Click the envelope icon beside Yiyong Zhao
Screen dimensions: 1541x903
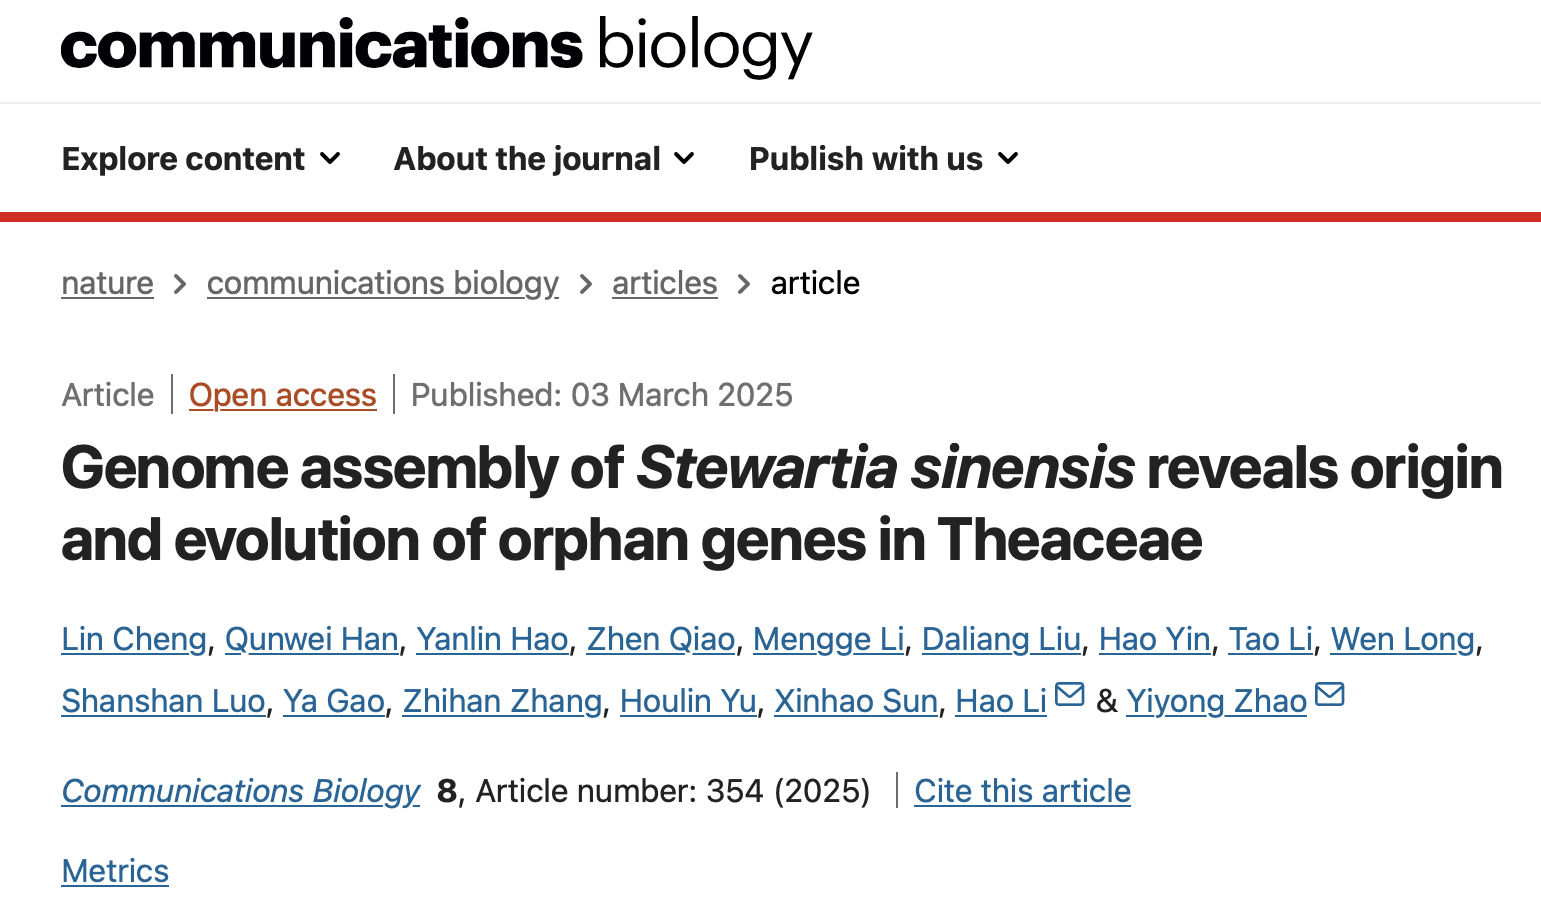(1330, 694)
